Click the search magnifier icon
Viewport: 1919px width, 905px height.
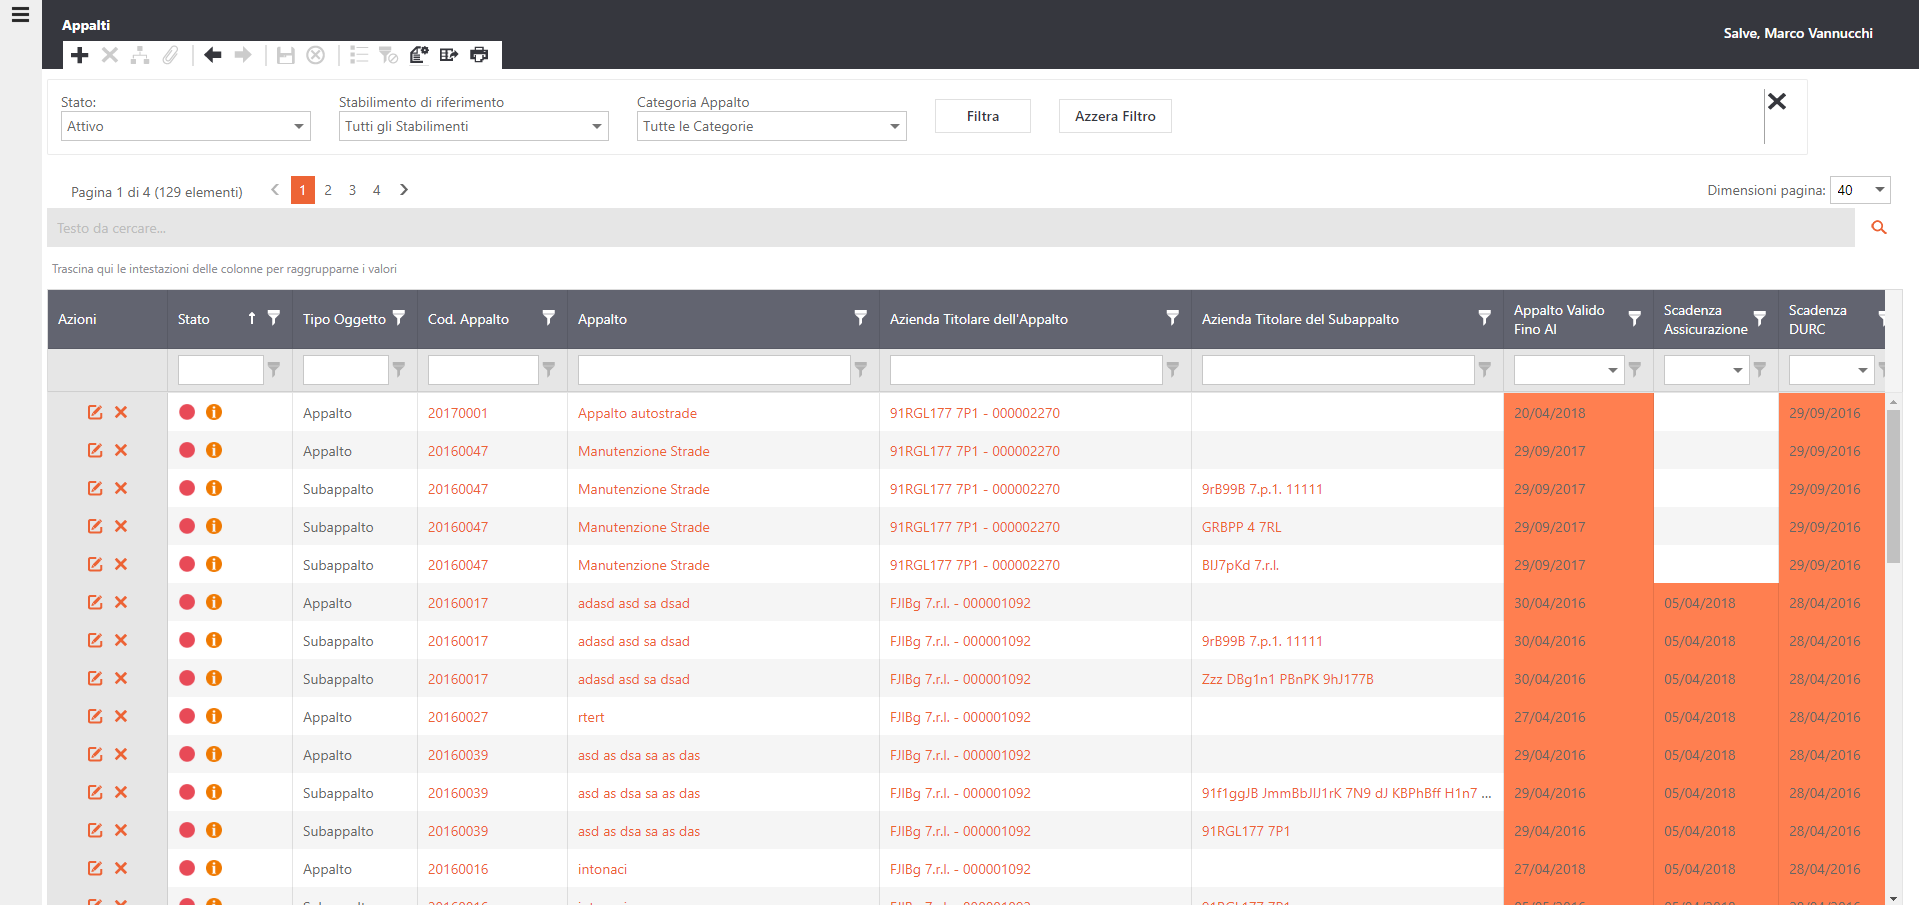point(1879,228)
